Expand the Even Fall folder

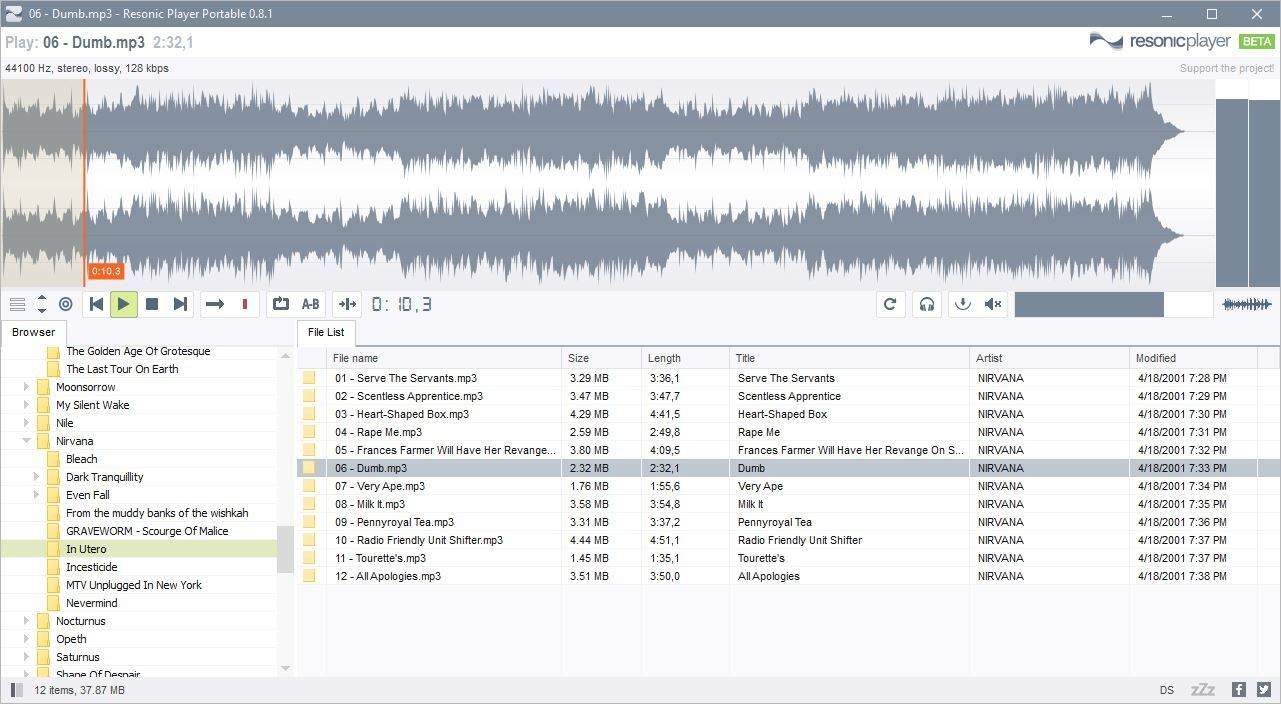[x=36, y=495]
